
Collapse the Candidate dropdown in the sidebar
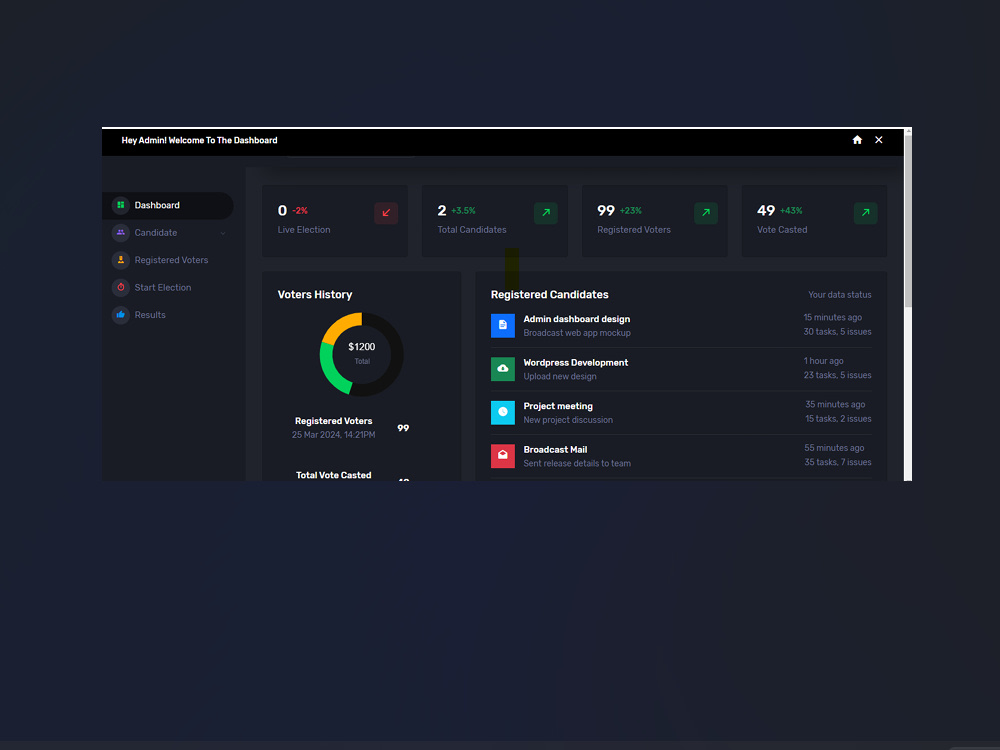[222, 232]
